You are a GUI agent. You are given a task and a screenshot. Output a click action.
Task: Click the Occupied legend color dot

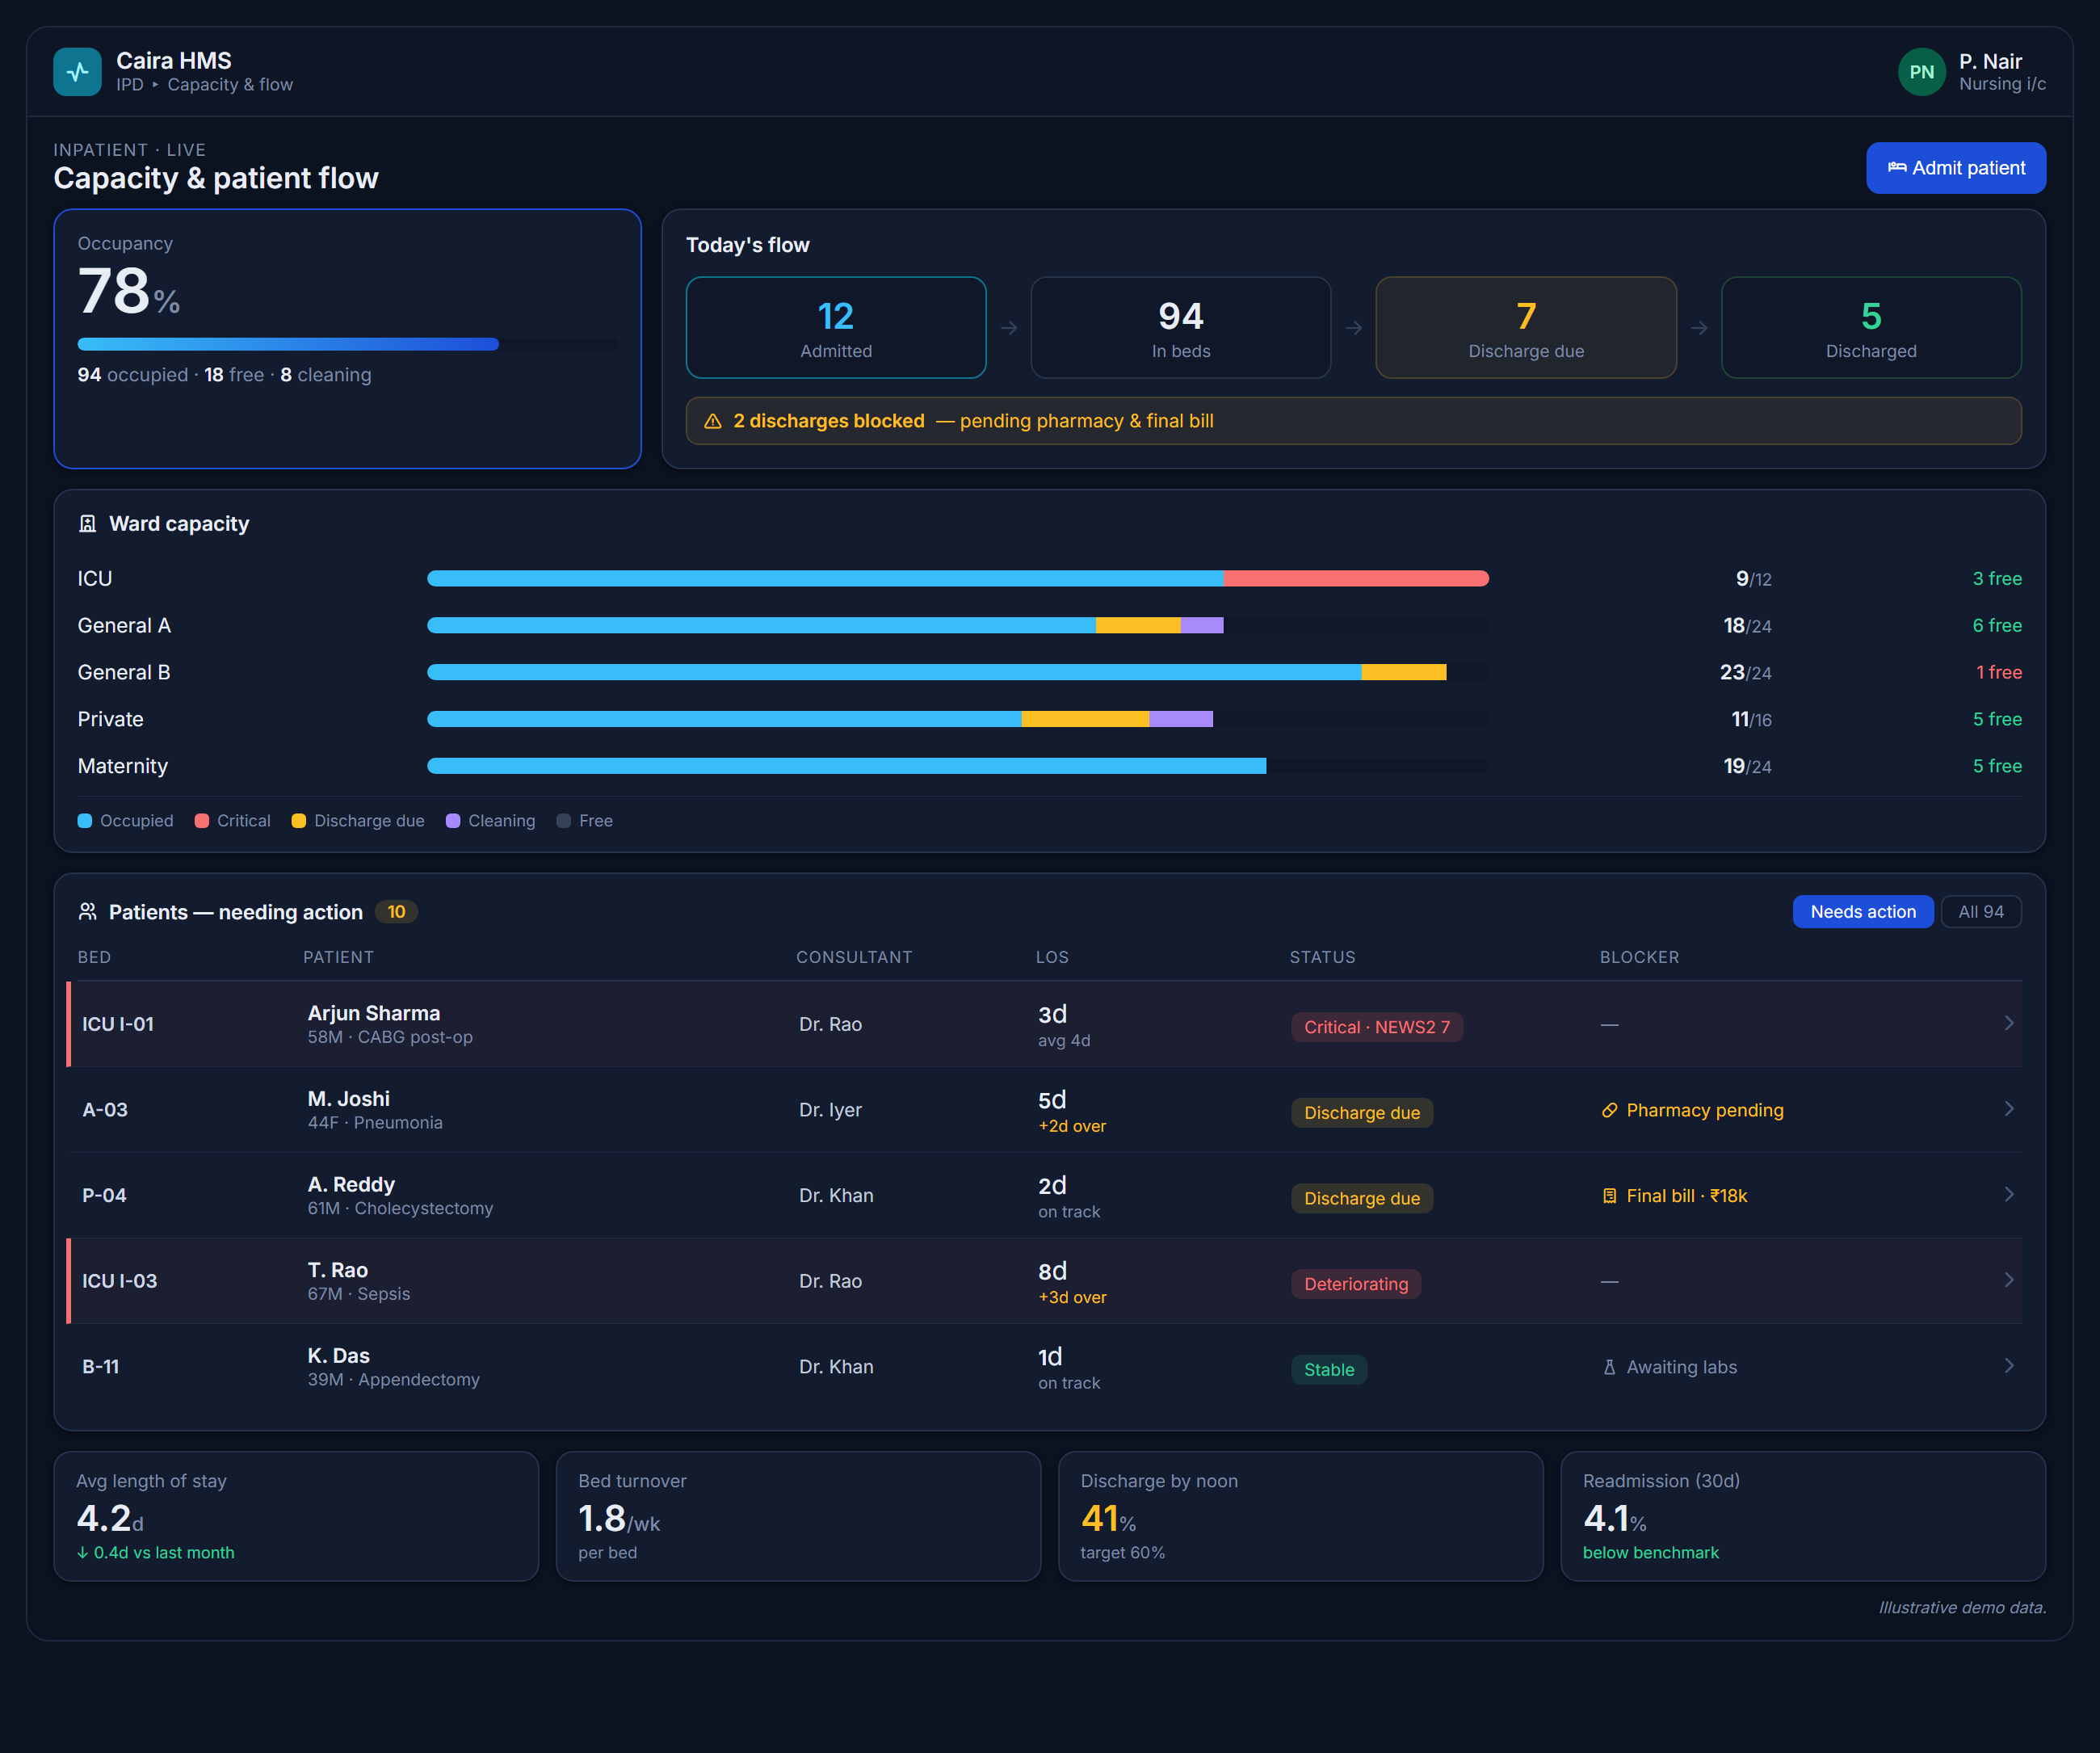click(x=85, y=821)
